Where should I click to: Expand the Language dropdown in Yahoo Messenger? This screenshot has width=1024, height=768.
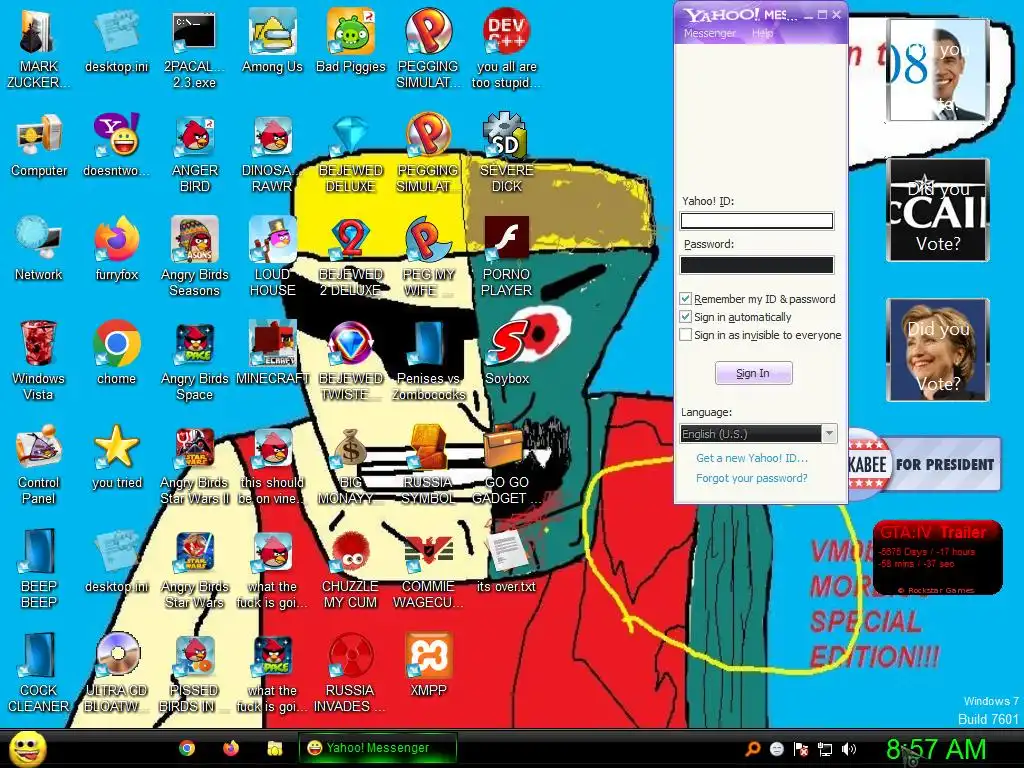click(x=829, y=434)
